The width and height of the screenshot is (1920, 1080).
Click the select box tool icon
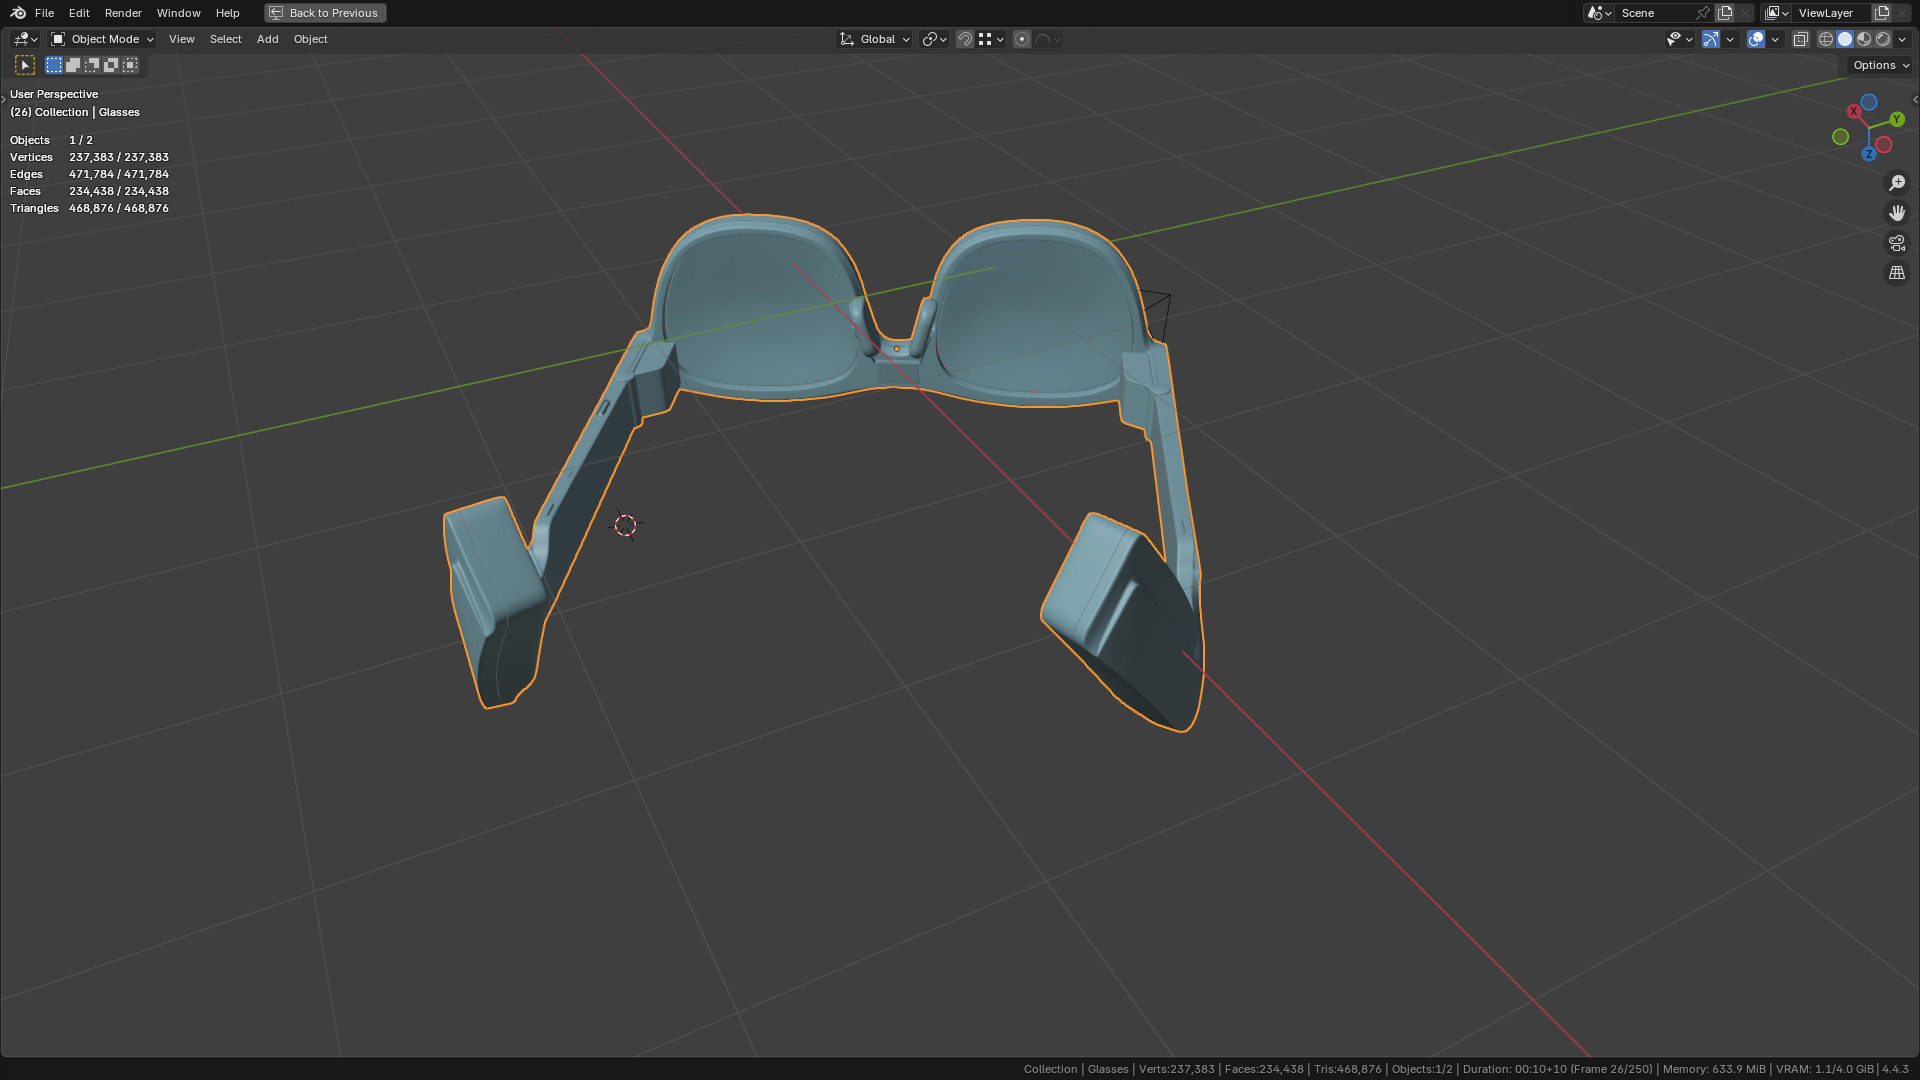25,65
